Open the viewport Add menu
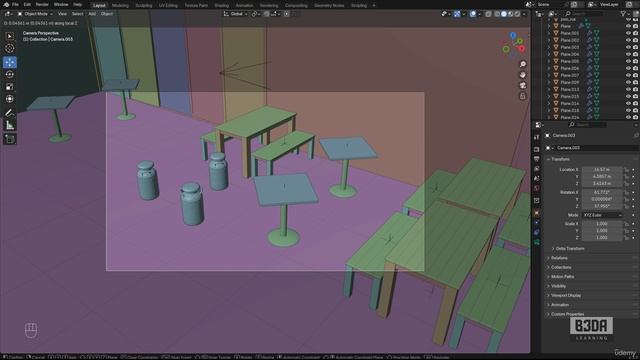640x360 pixels. [x=92, y=14]
